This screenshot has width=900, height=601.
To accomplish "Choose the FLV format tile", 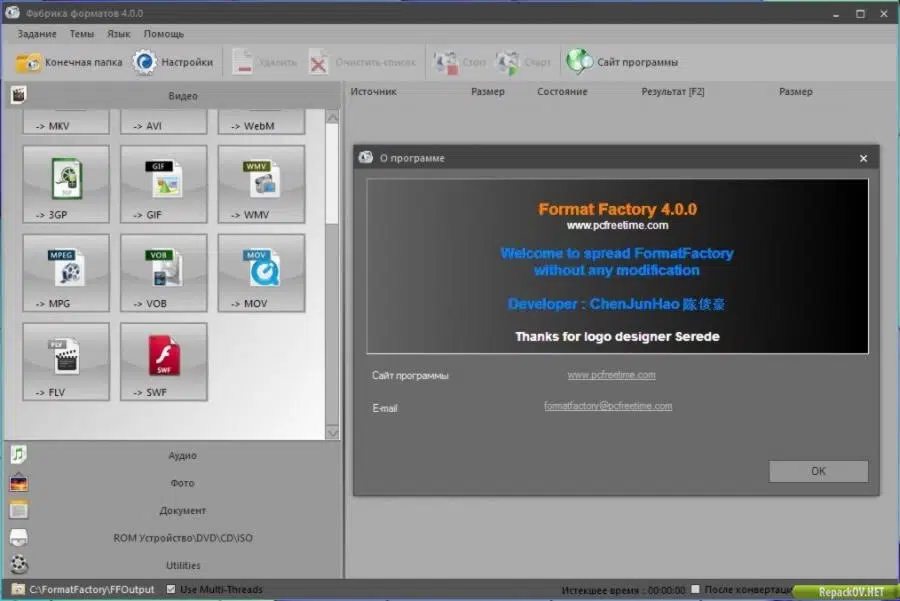I will pos(66,362).
